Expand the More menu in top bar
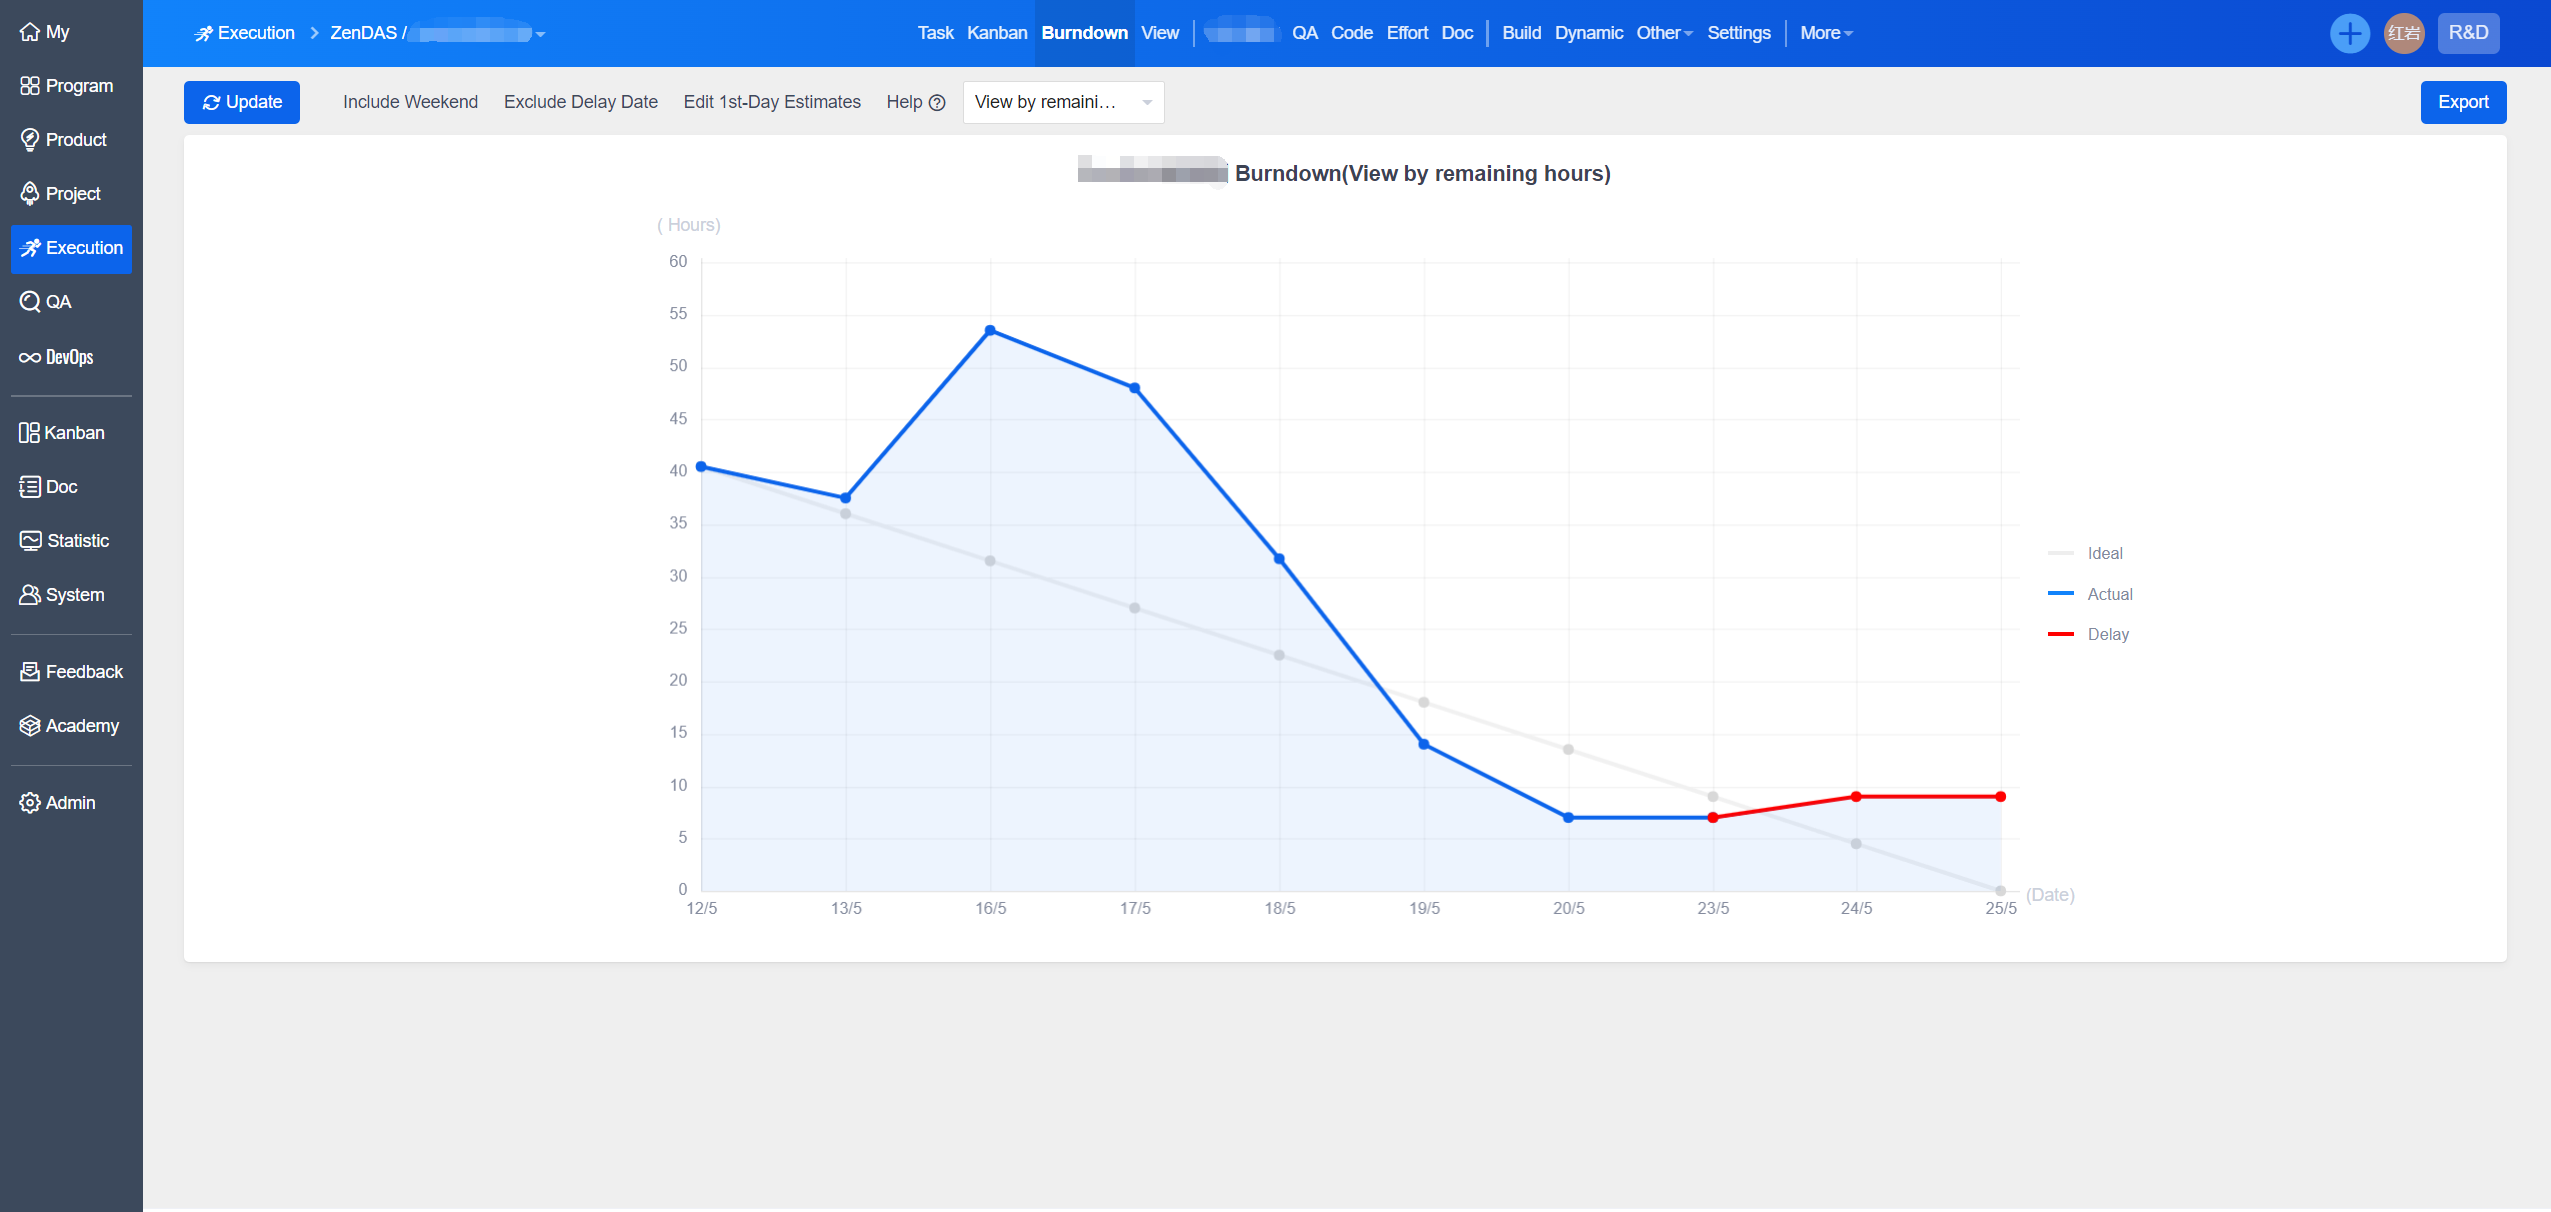This screenshot has width=2551, height=1212. point(1825,33)
